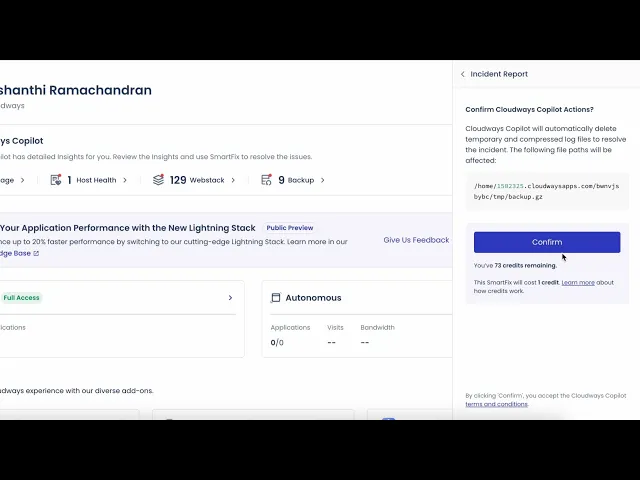Click the '73 credits remaining' text
Viewport: 640px width, 480px height.
pos(525,265)
